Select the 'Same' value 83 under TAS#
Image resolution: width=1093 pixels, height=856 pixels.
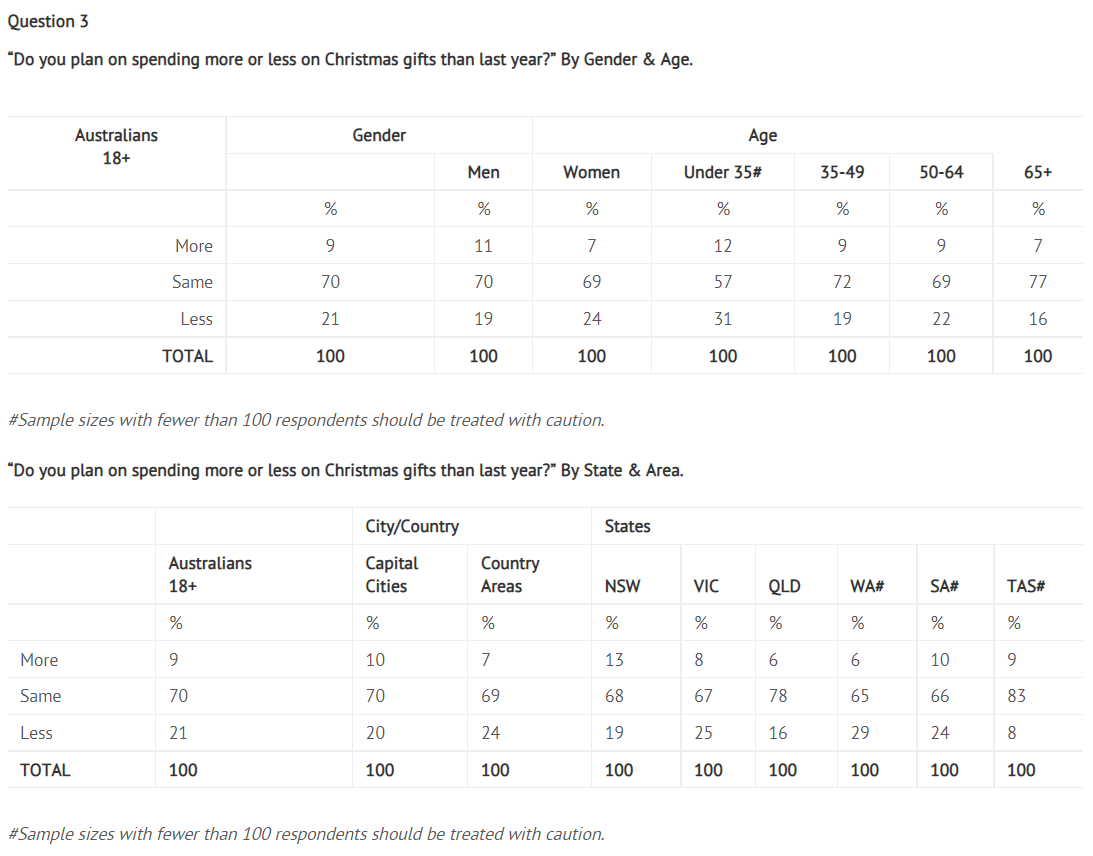click(x=1016, y=696)
